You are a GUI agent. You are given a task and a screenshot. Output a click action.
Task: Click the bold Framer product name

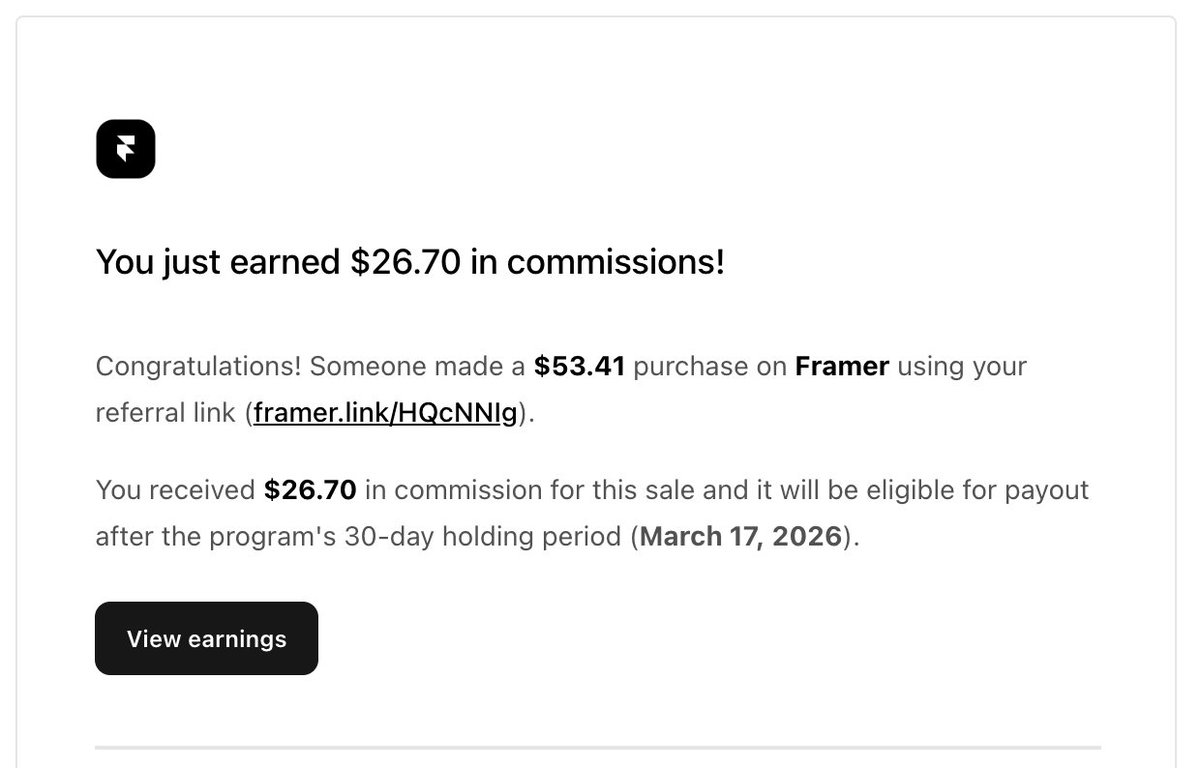point(842,366)
